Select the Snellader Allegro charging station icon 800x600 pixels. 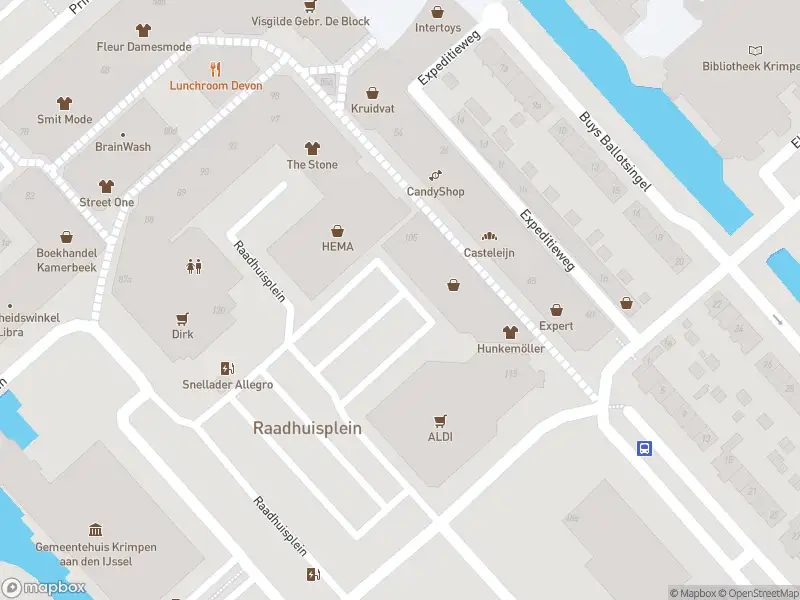228,368
